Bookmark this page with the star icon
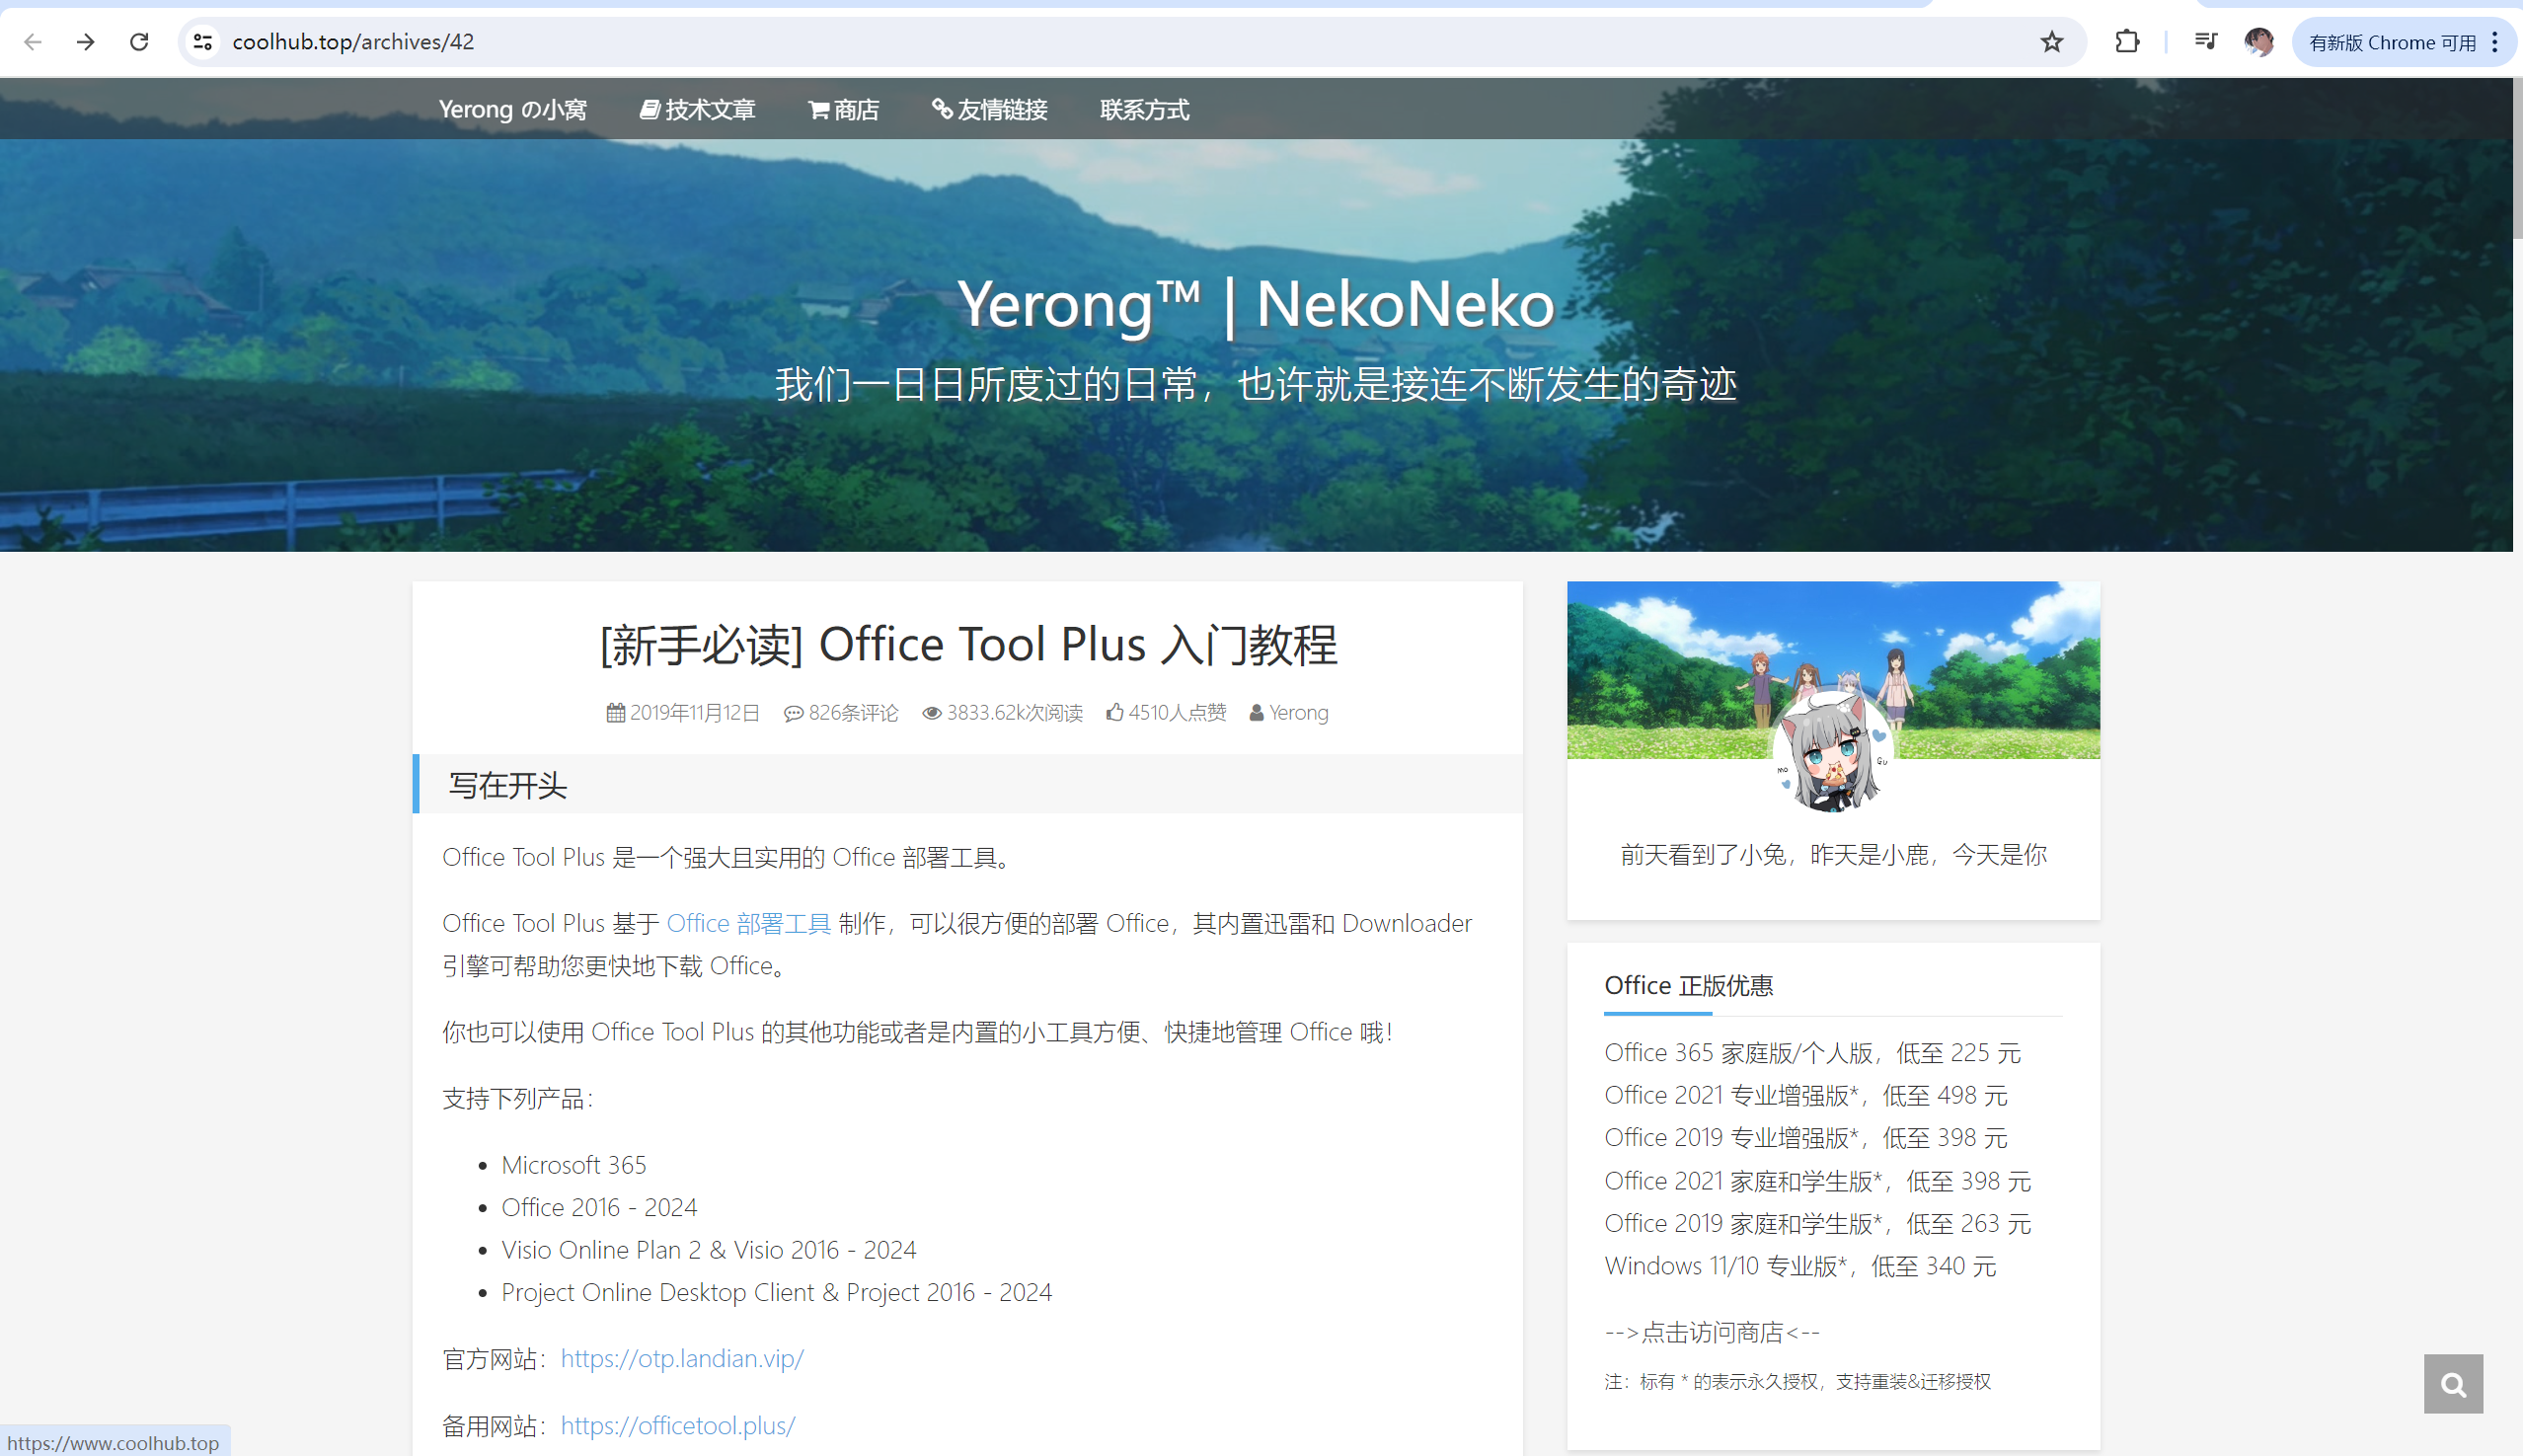The image size is (2523, 1456). click(2051, 42)
